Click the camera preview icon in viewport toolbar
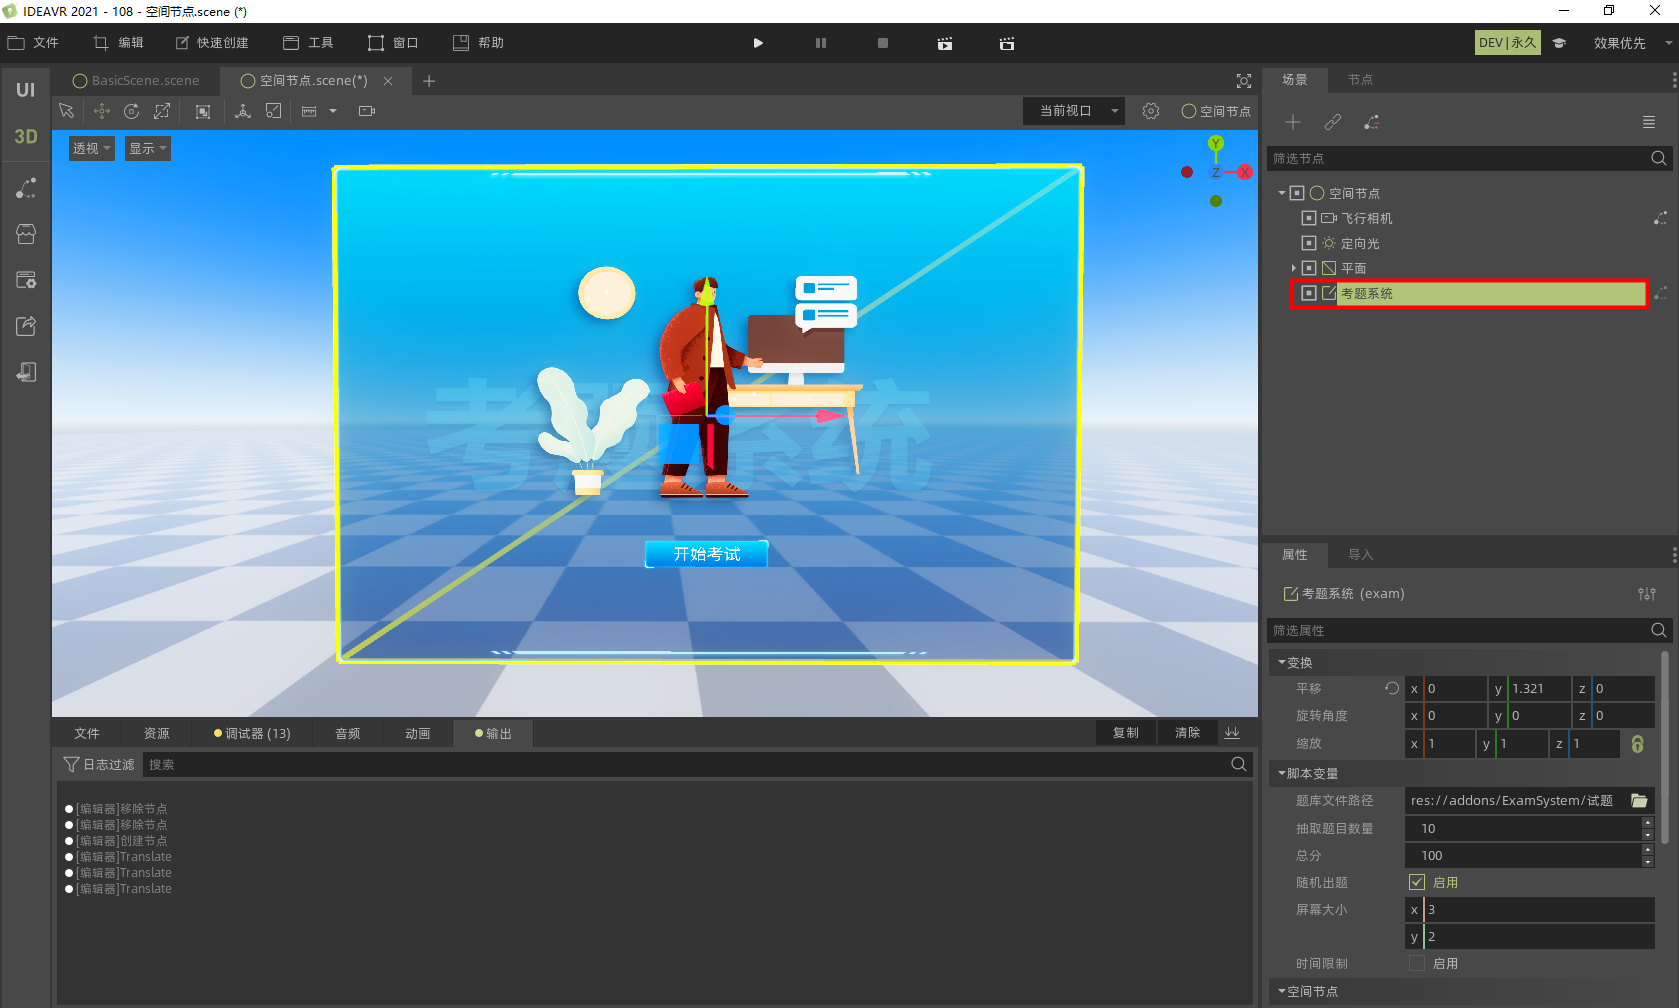This screenshot has width=1679, height=1008. [x=367, y=111]
